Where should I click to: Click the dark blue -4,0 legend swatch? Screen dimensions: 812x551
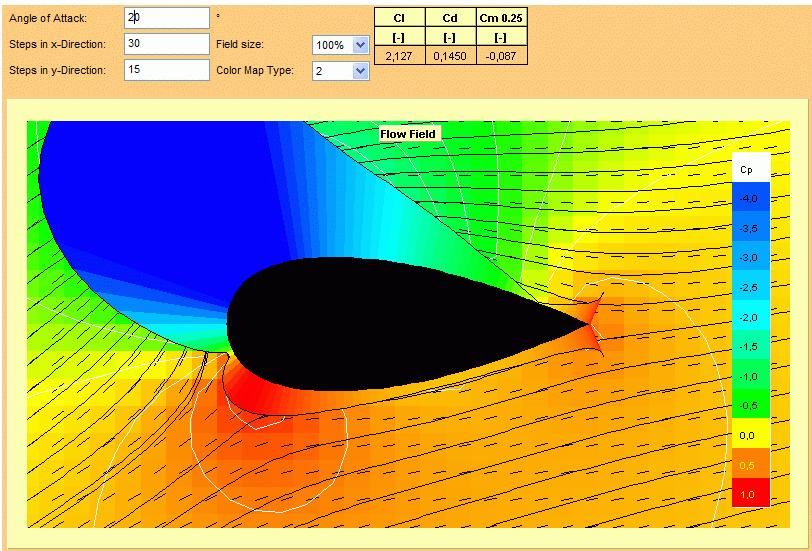pos(749,199)
